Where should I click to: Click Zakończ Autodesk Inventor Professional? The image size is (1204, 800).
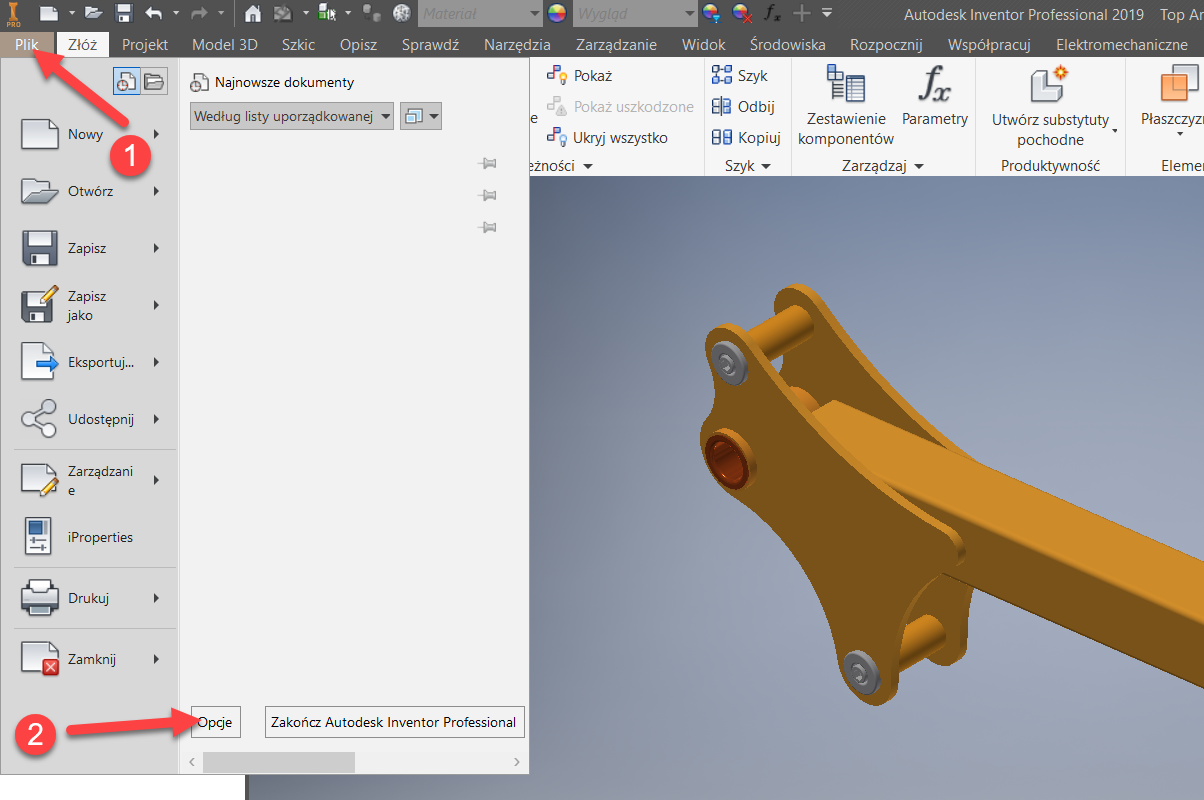[x=394, y=721]
